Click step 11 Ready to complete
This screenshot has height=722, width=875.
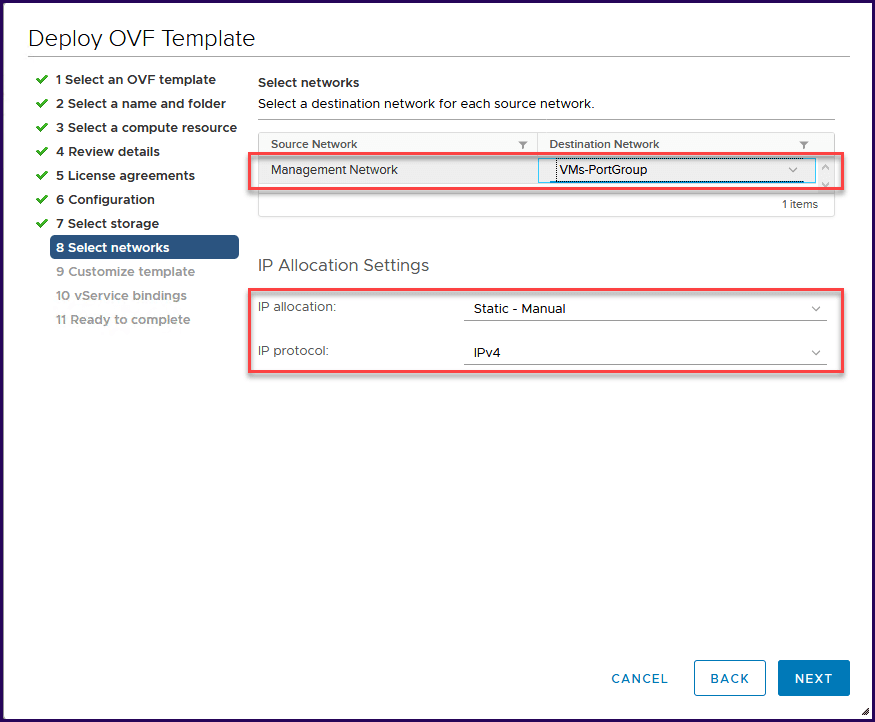pos(123,320)
